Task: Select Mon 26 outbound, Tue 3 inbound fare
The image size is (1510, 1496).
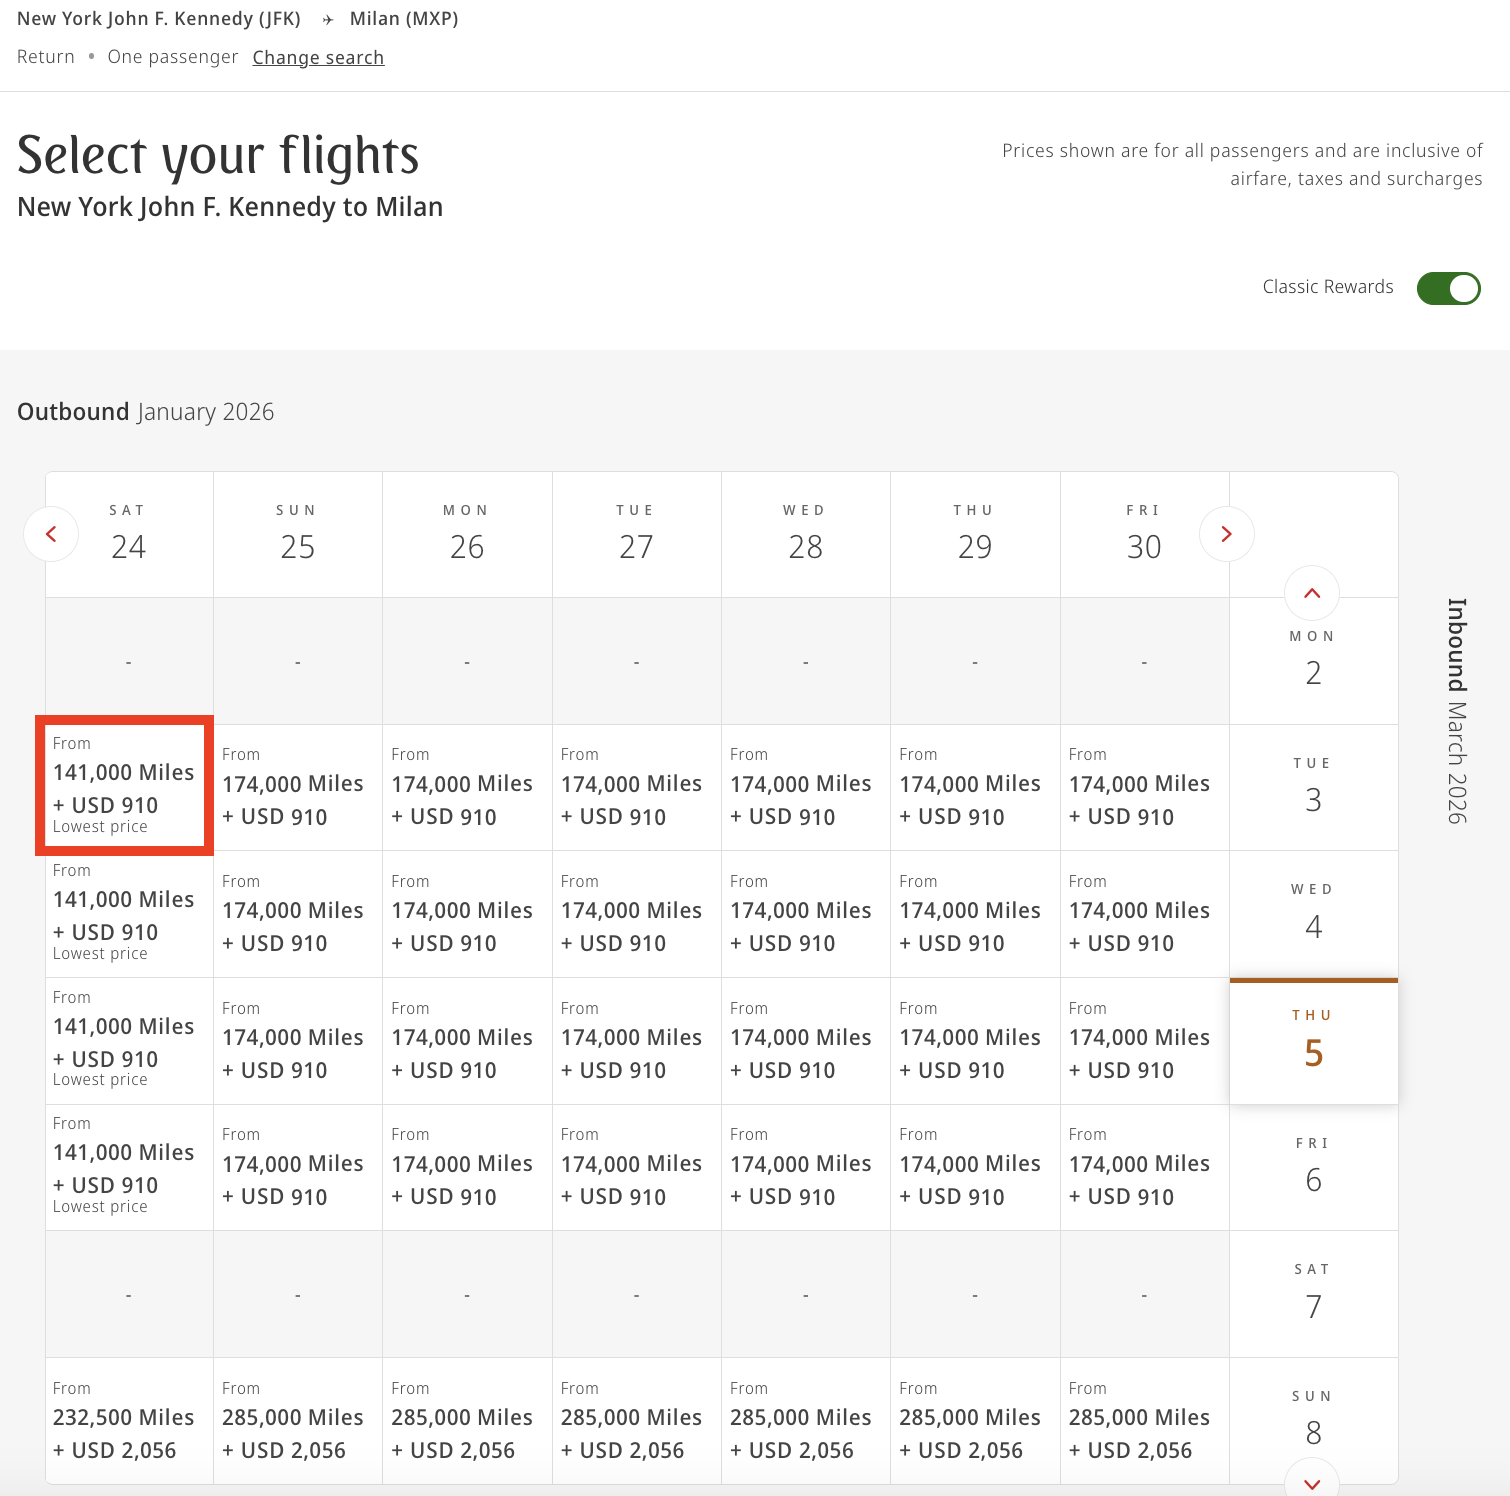Action: tap(467, 788)
